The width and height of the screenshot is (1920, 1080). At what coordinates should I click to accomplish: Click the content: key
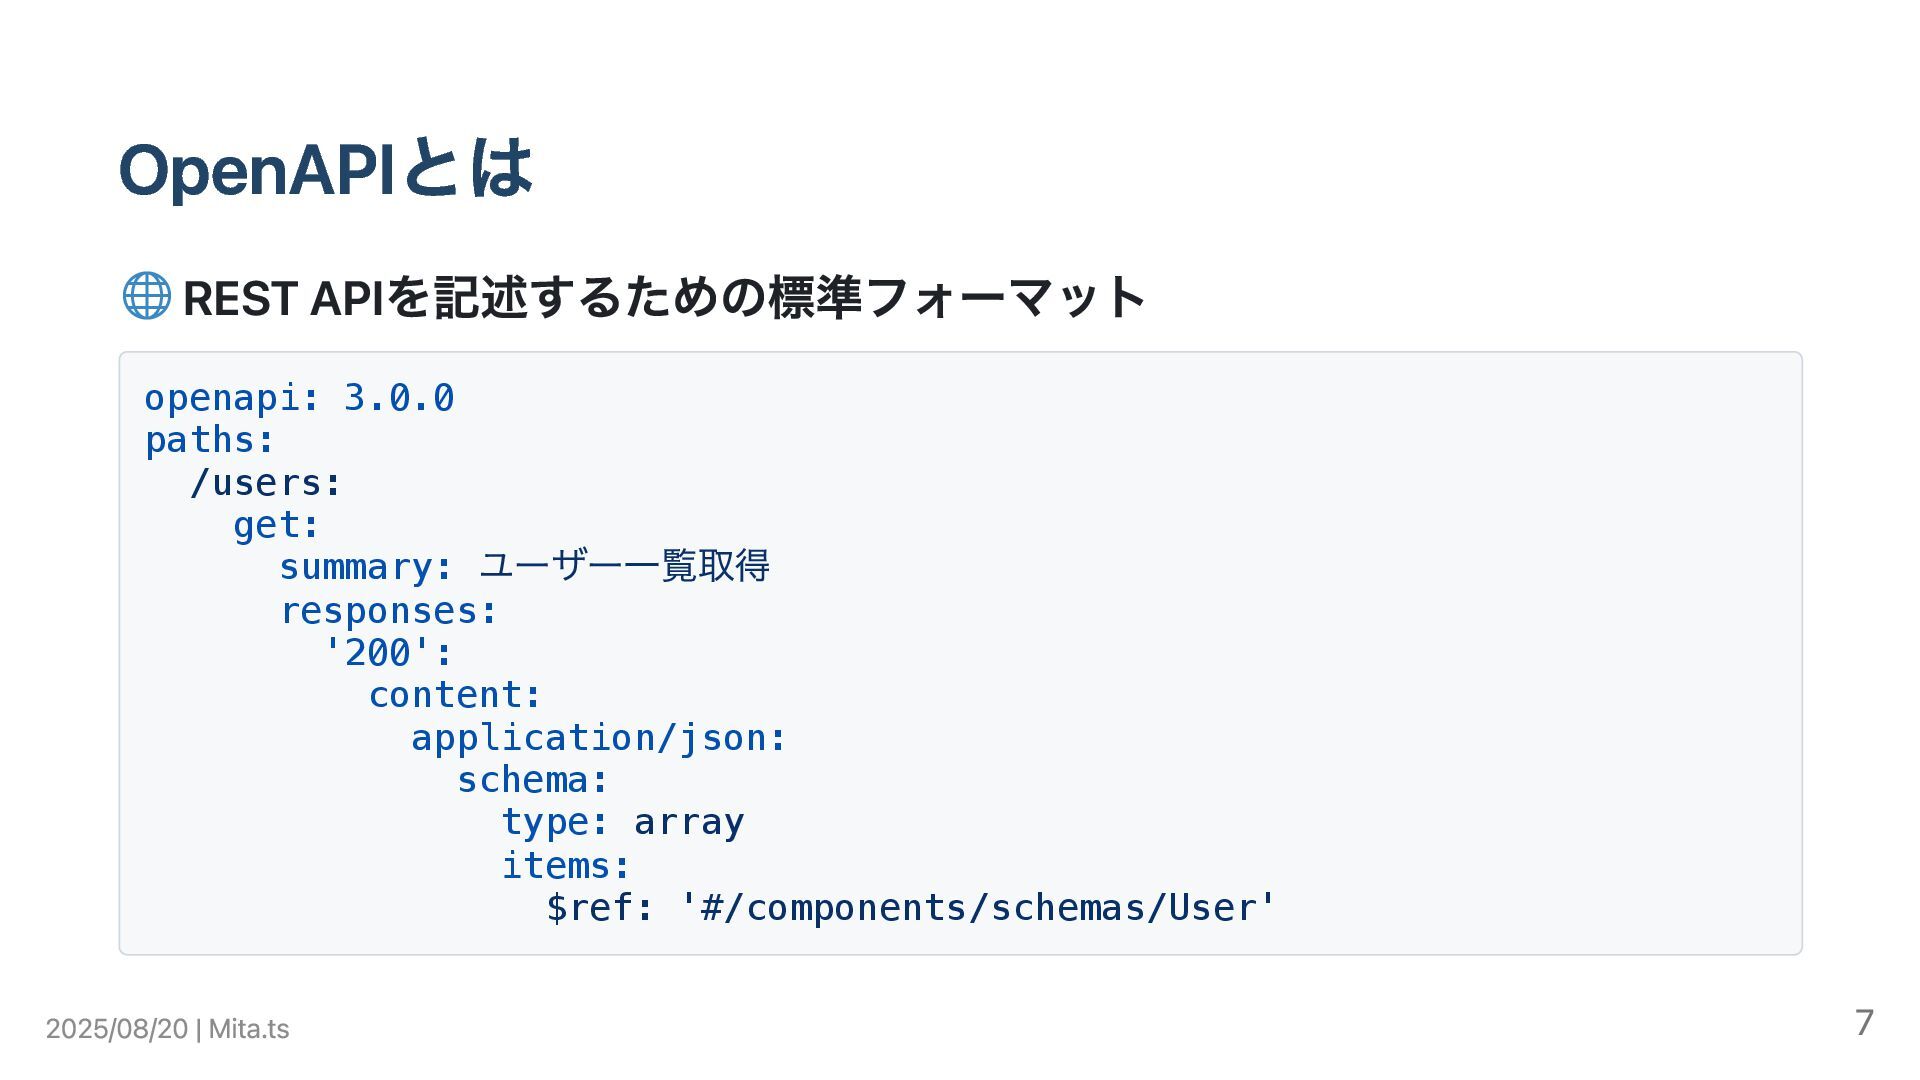[455, 694]
